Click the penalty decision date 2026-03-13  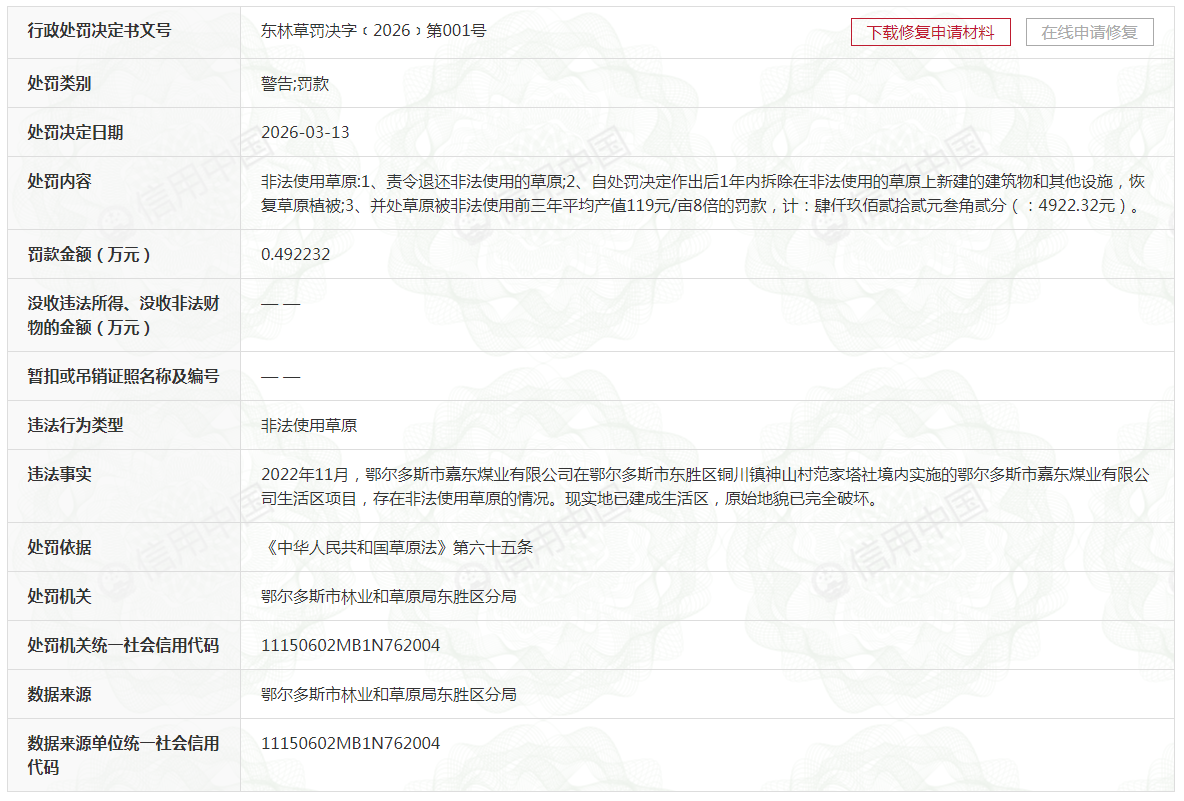tap(305, 133)
